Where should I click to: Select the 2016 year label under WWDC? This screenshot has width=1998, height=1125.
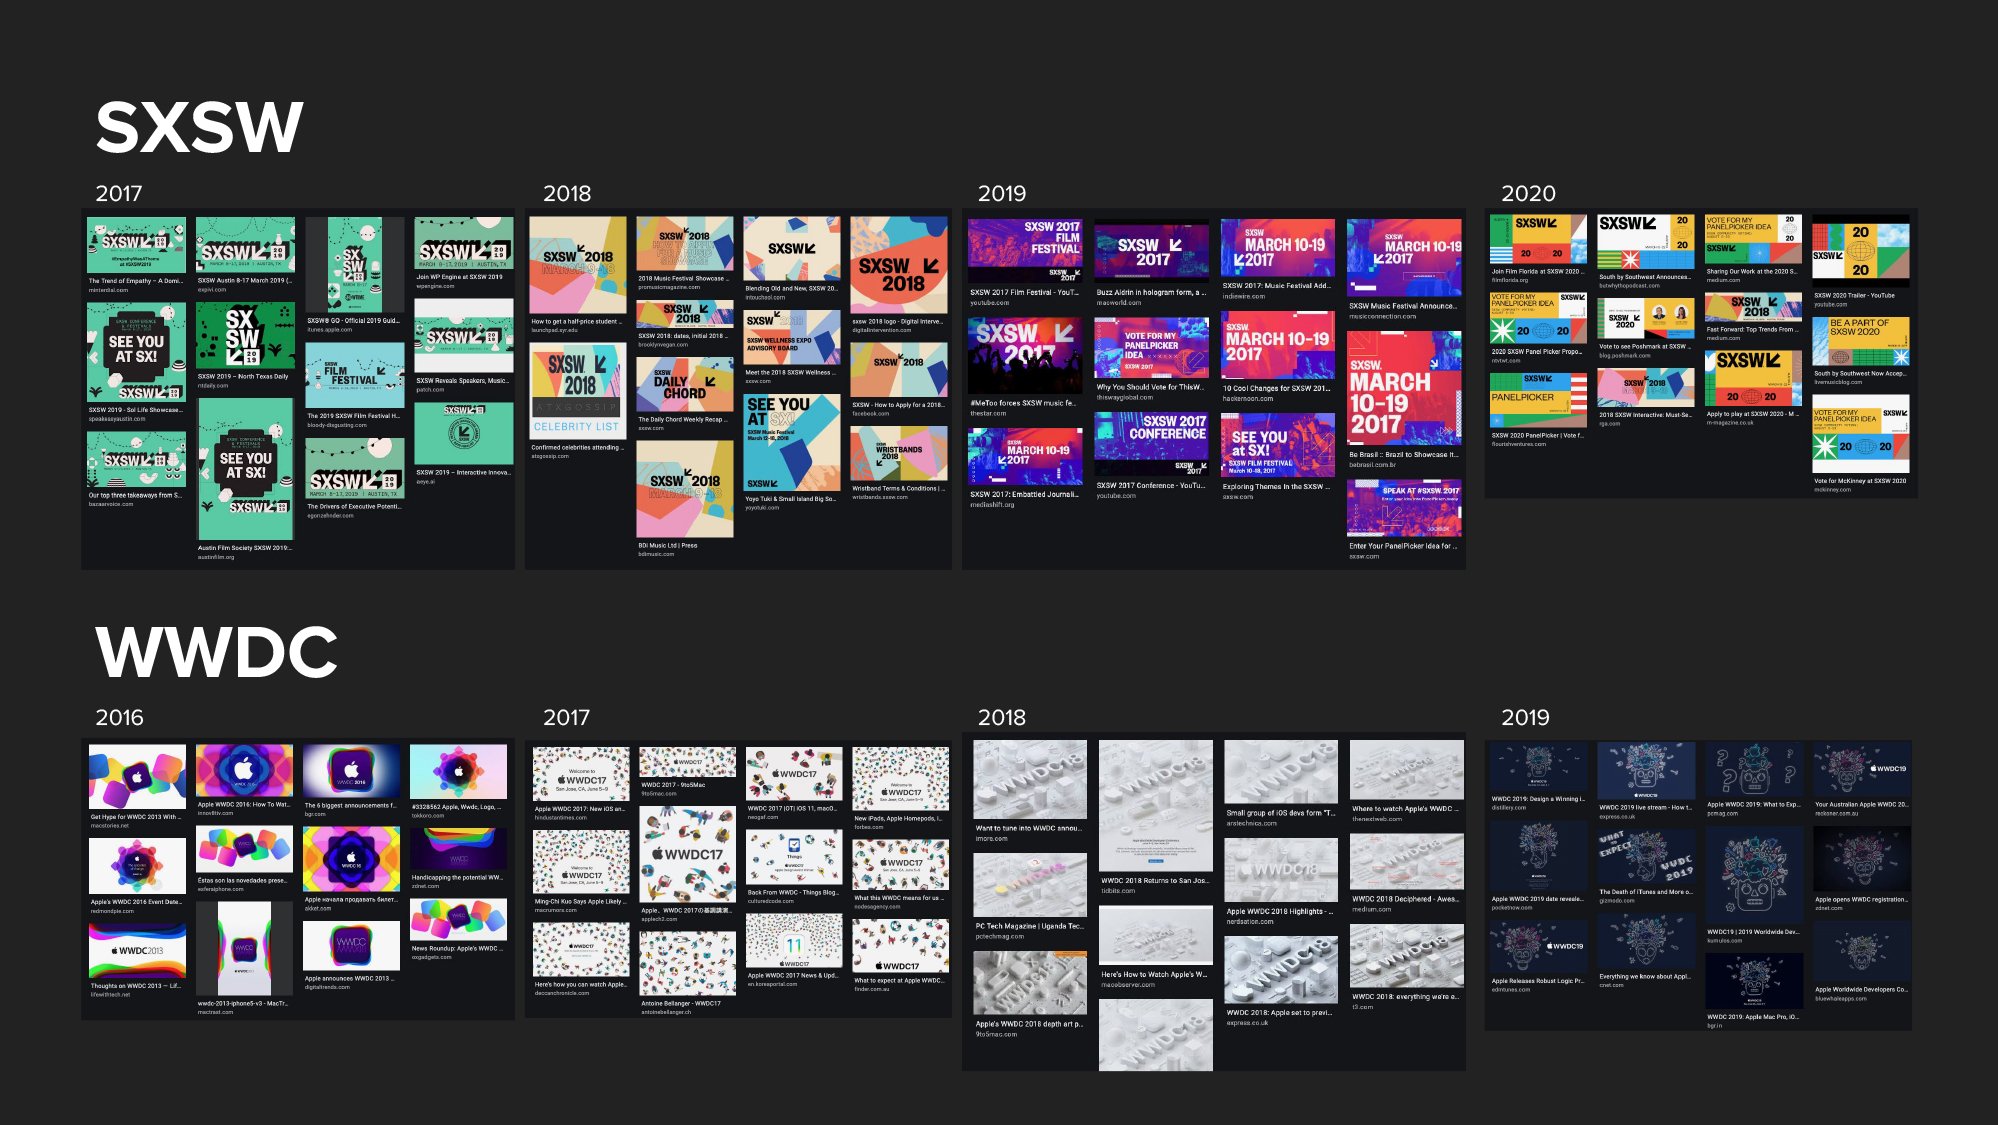point(119,718)
